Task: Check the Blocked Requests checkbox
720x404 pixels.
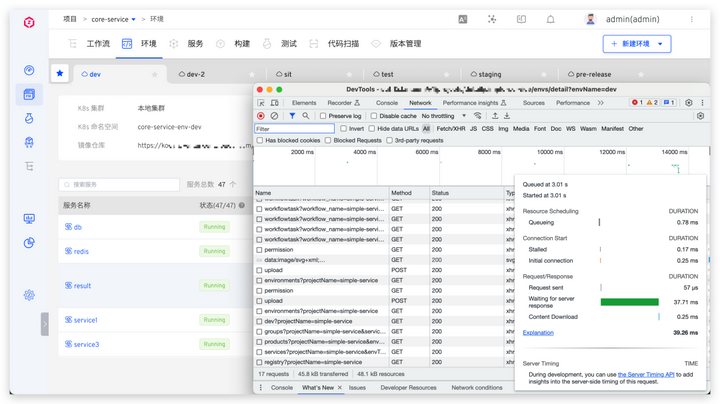Action: pyautogui.click(x=328, y=140)
